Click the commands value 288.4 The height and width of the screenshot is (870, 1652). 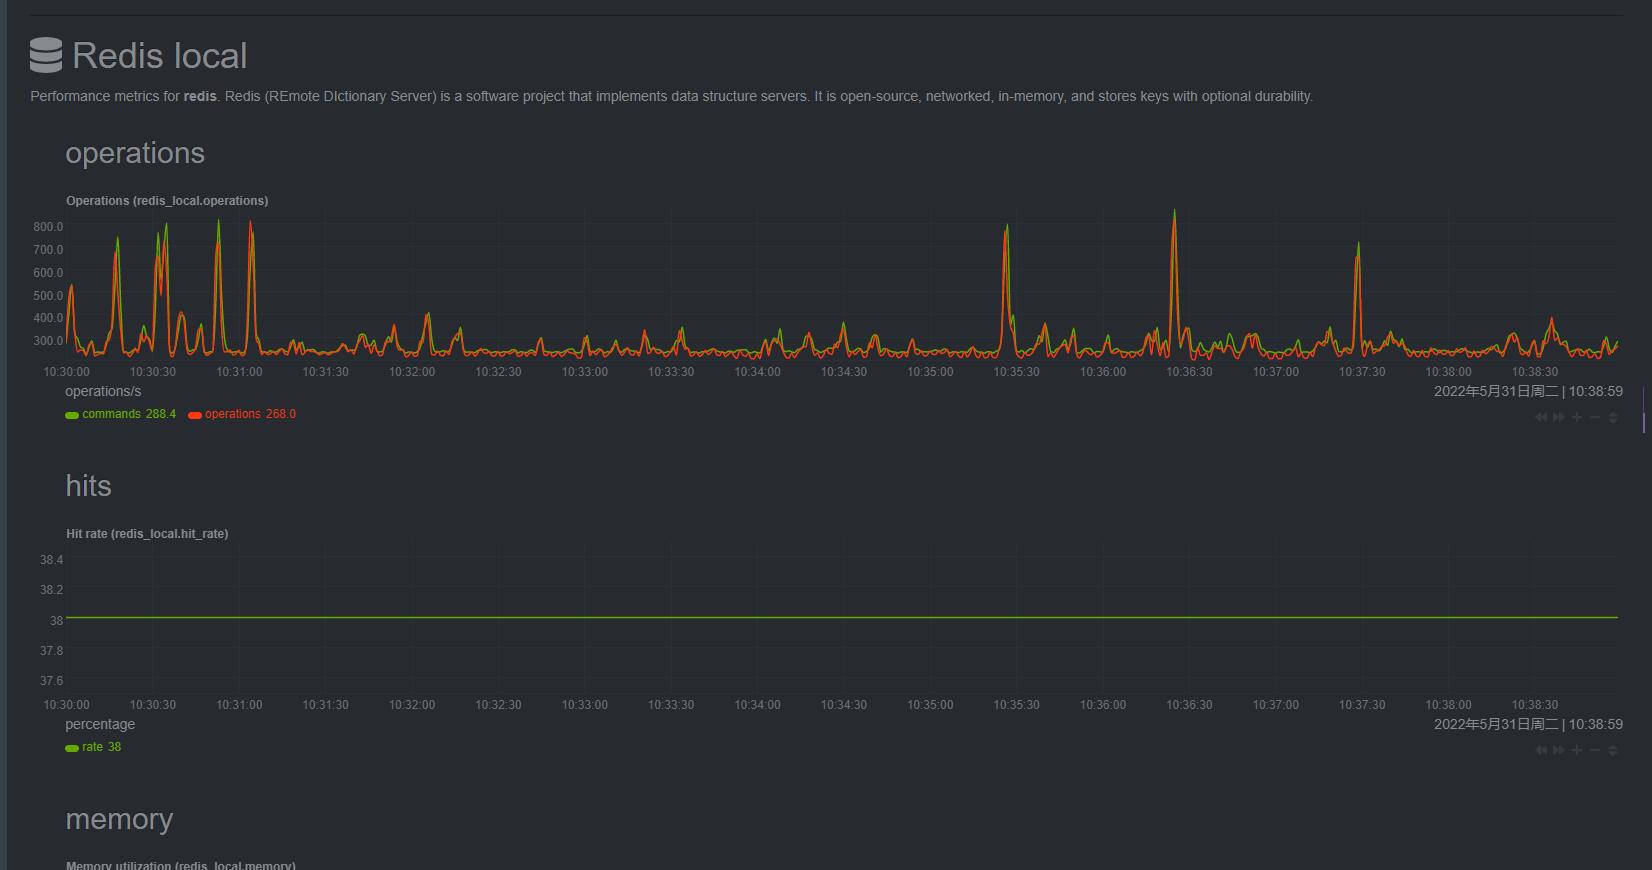(161, 414)
